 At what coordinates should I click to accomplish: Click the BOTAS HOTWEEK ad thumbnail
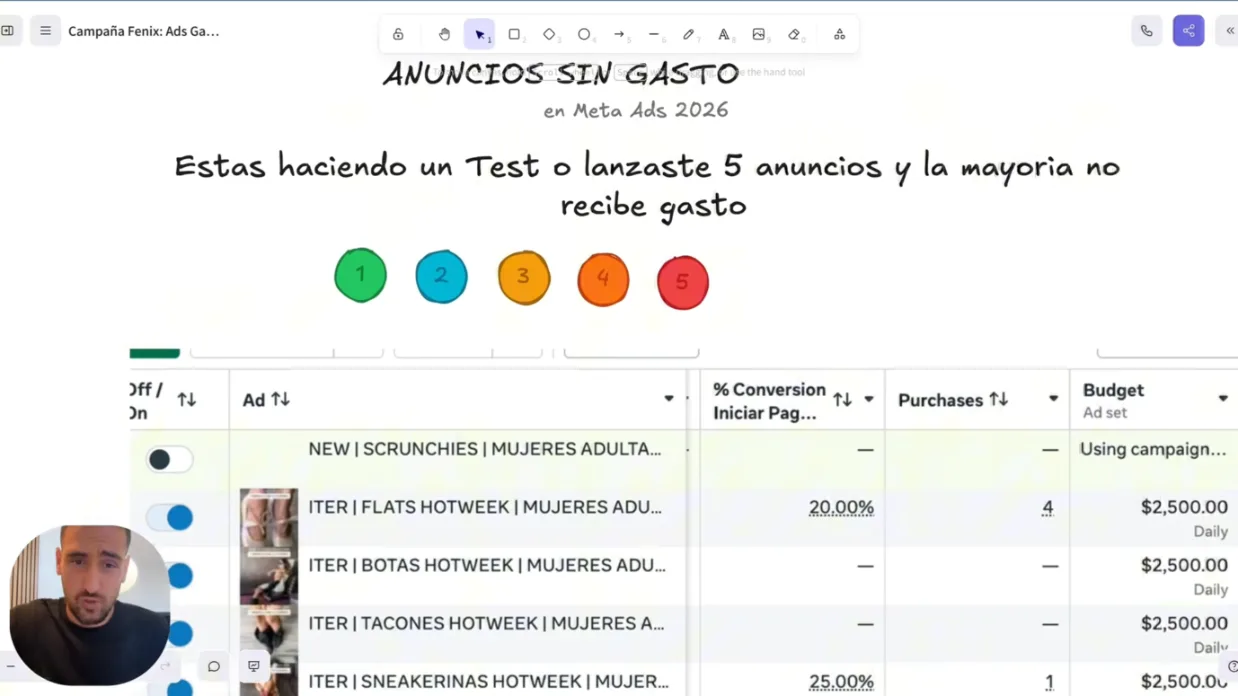pyautogui.click(x=268, y=575)
